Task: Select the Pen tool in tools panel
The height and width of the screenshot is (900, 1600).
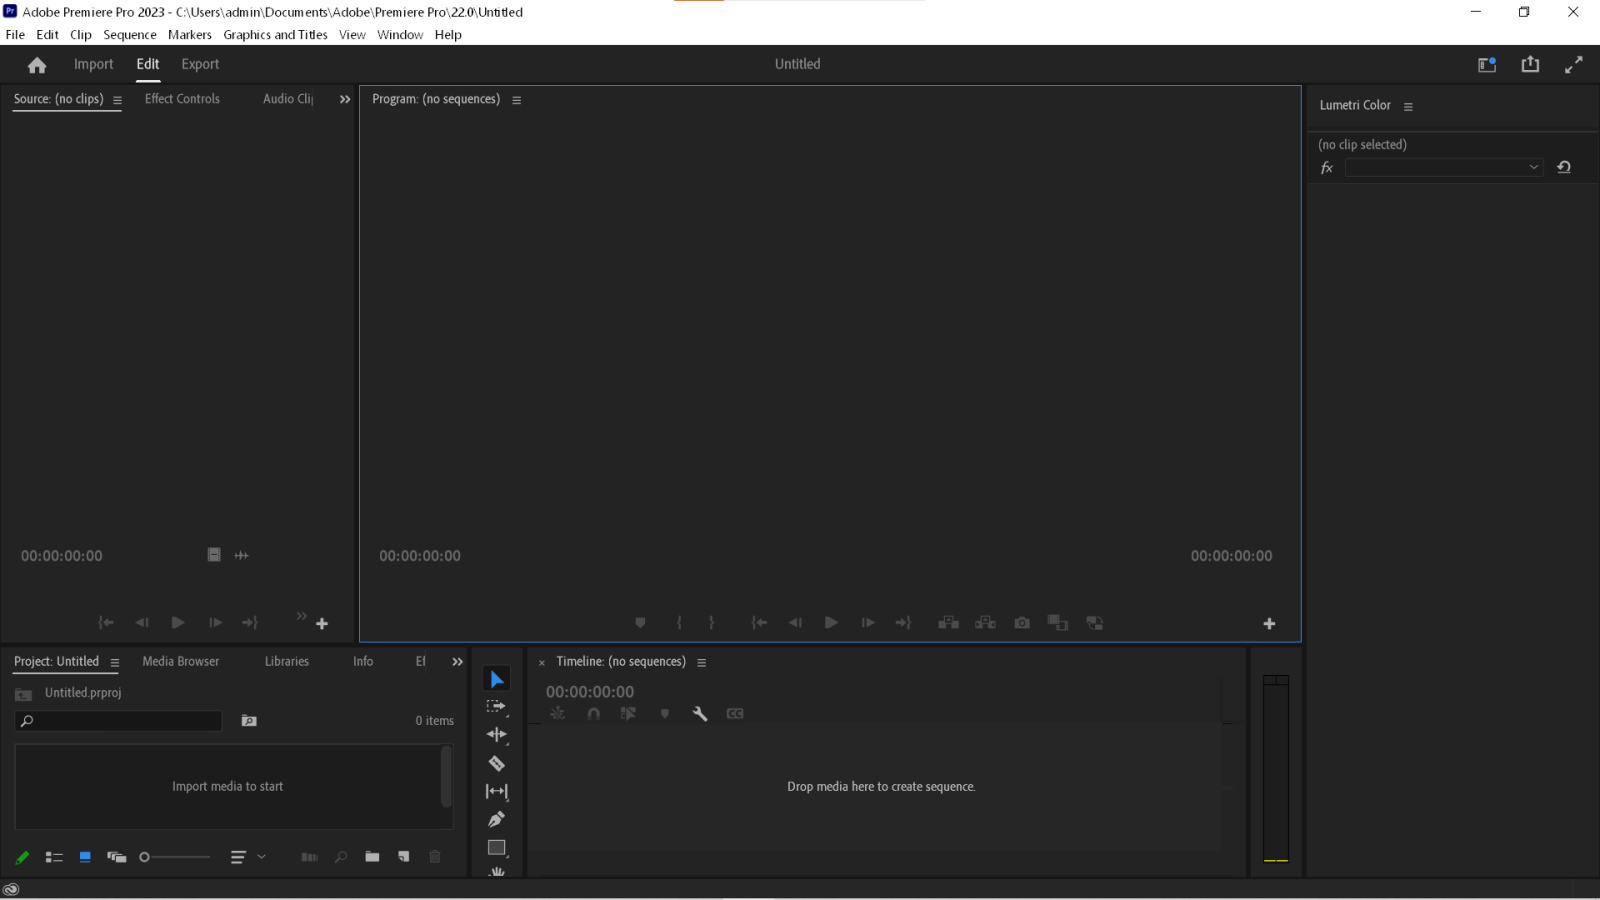Action: 497,819
